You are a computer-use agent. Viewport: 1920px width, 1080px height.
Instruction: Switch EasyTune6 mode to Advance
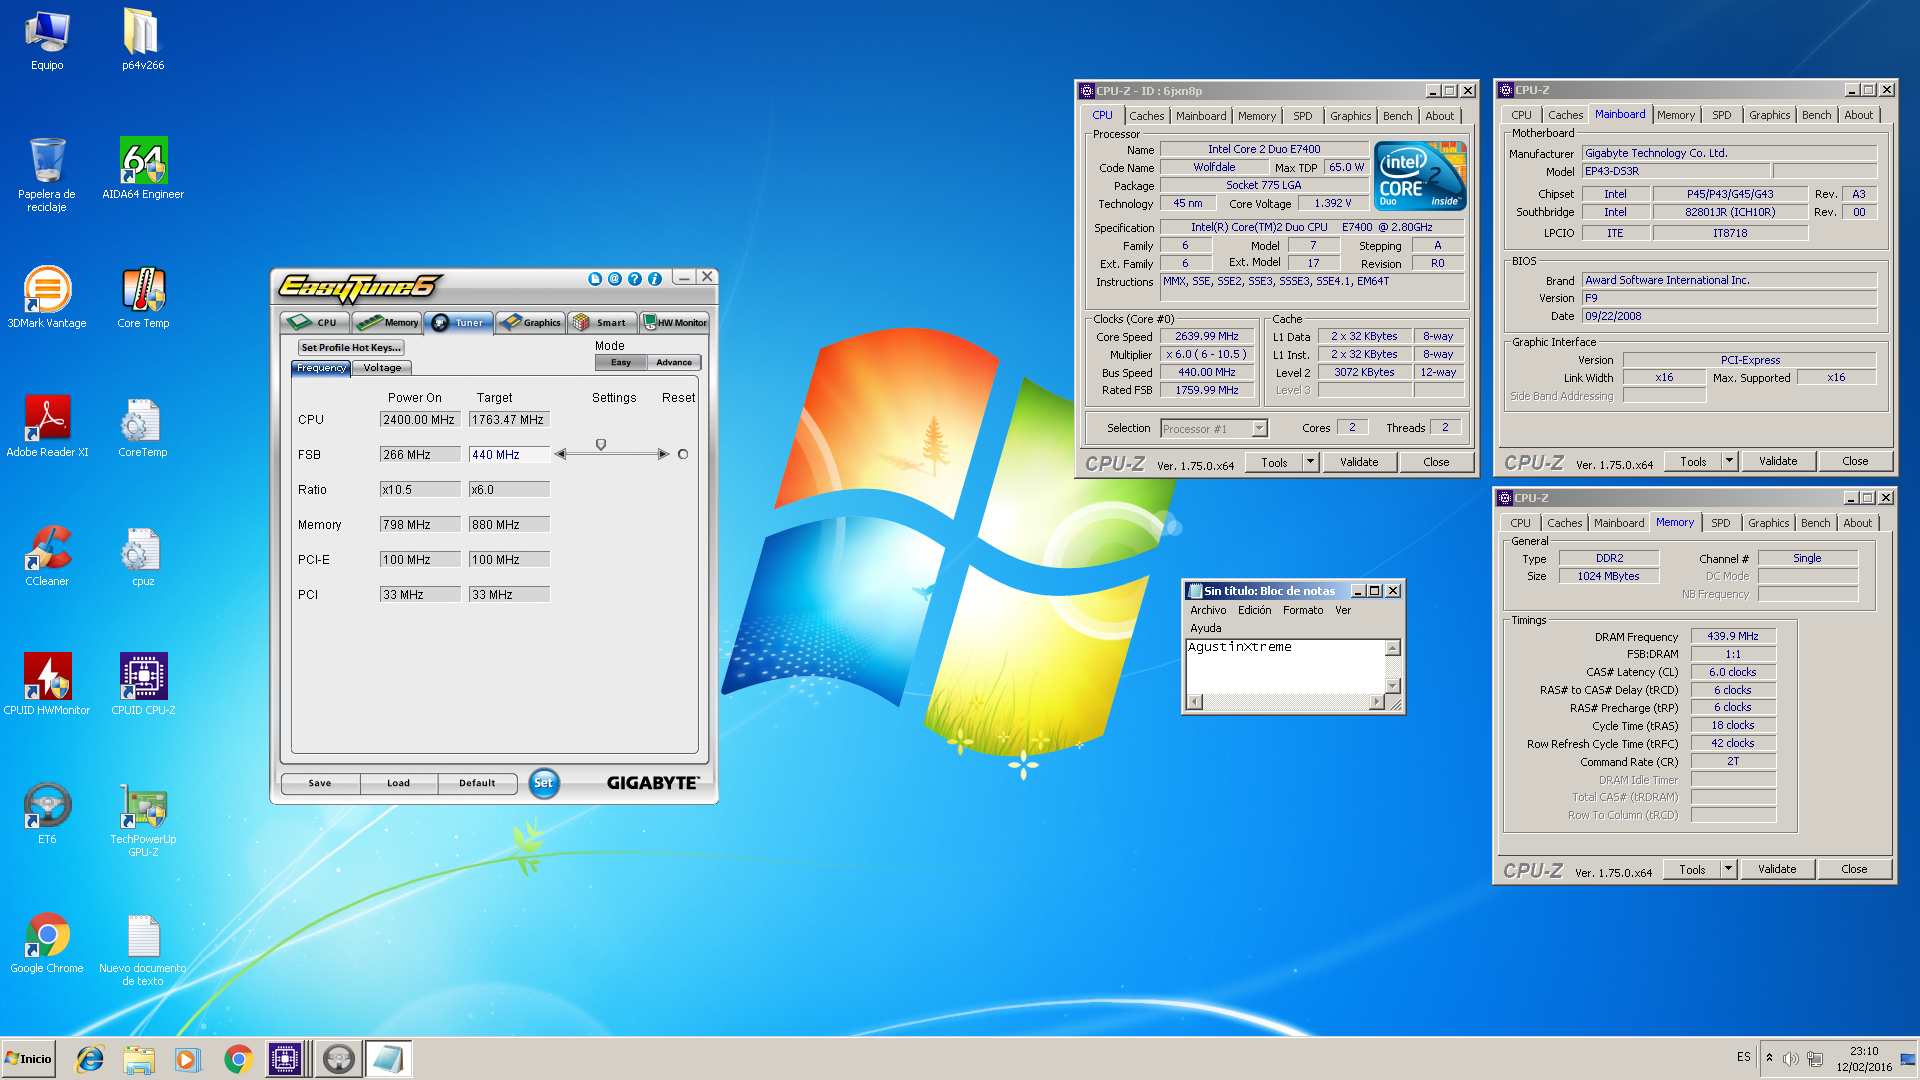674,362
